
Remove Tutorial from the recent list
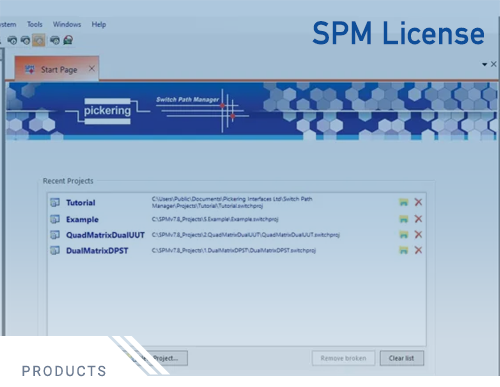418,202
